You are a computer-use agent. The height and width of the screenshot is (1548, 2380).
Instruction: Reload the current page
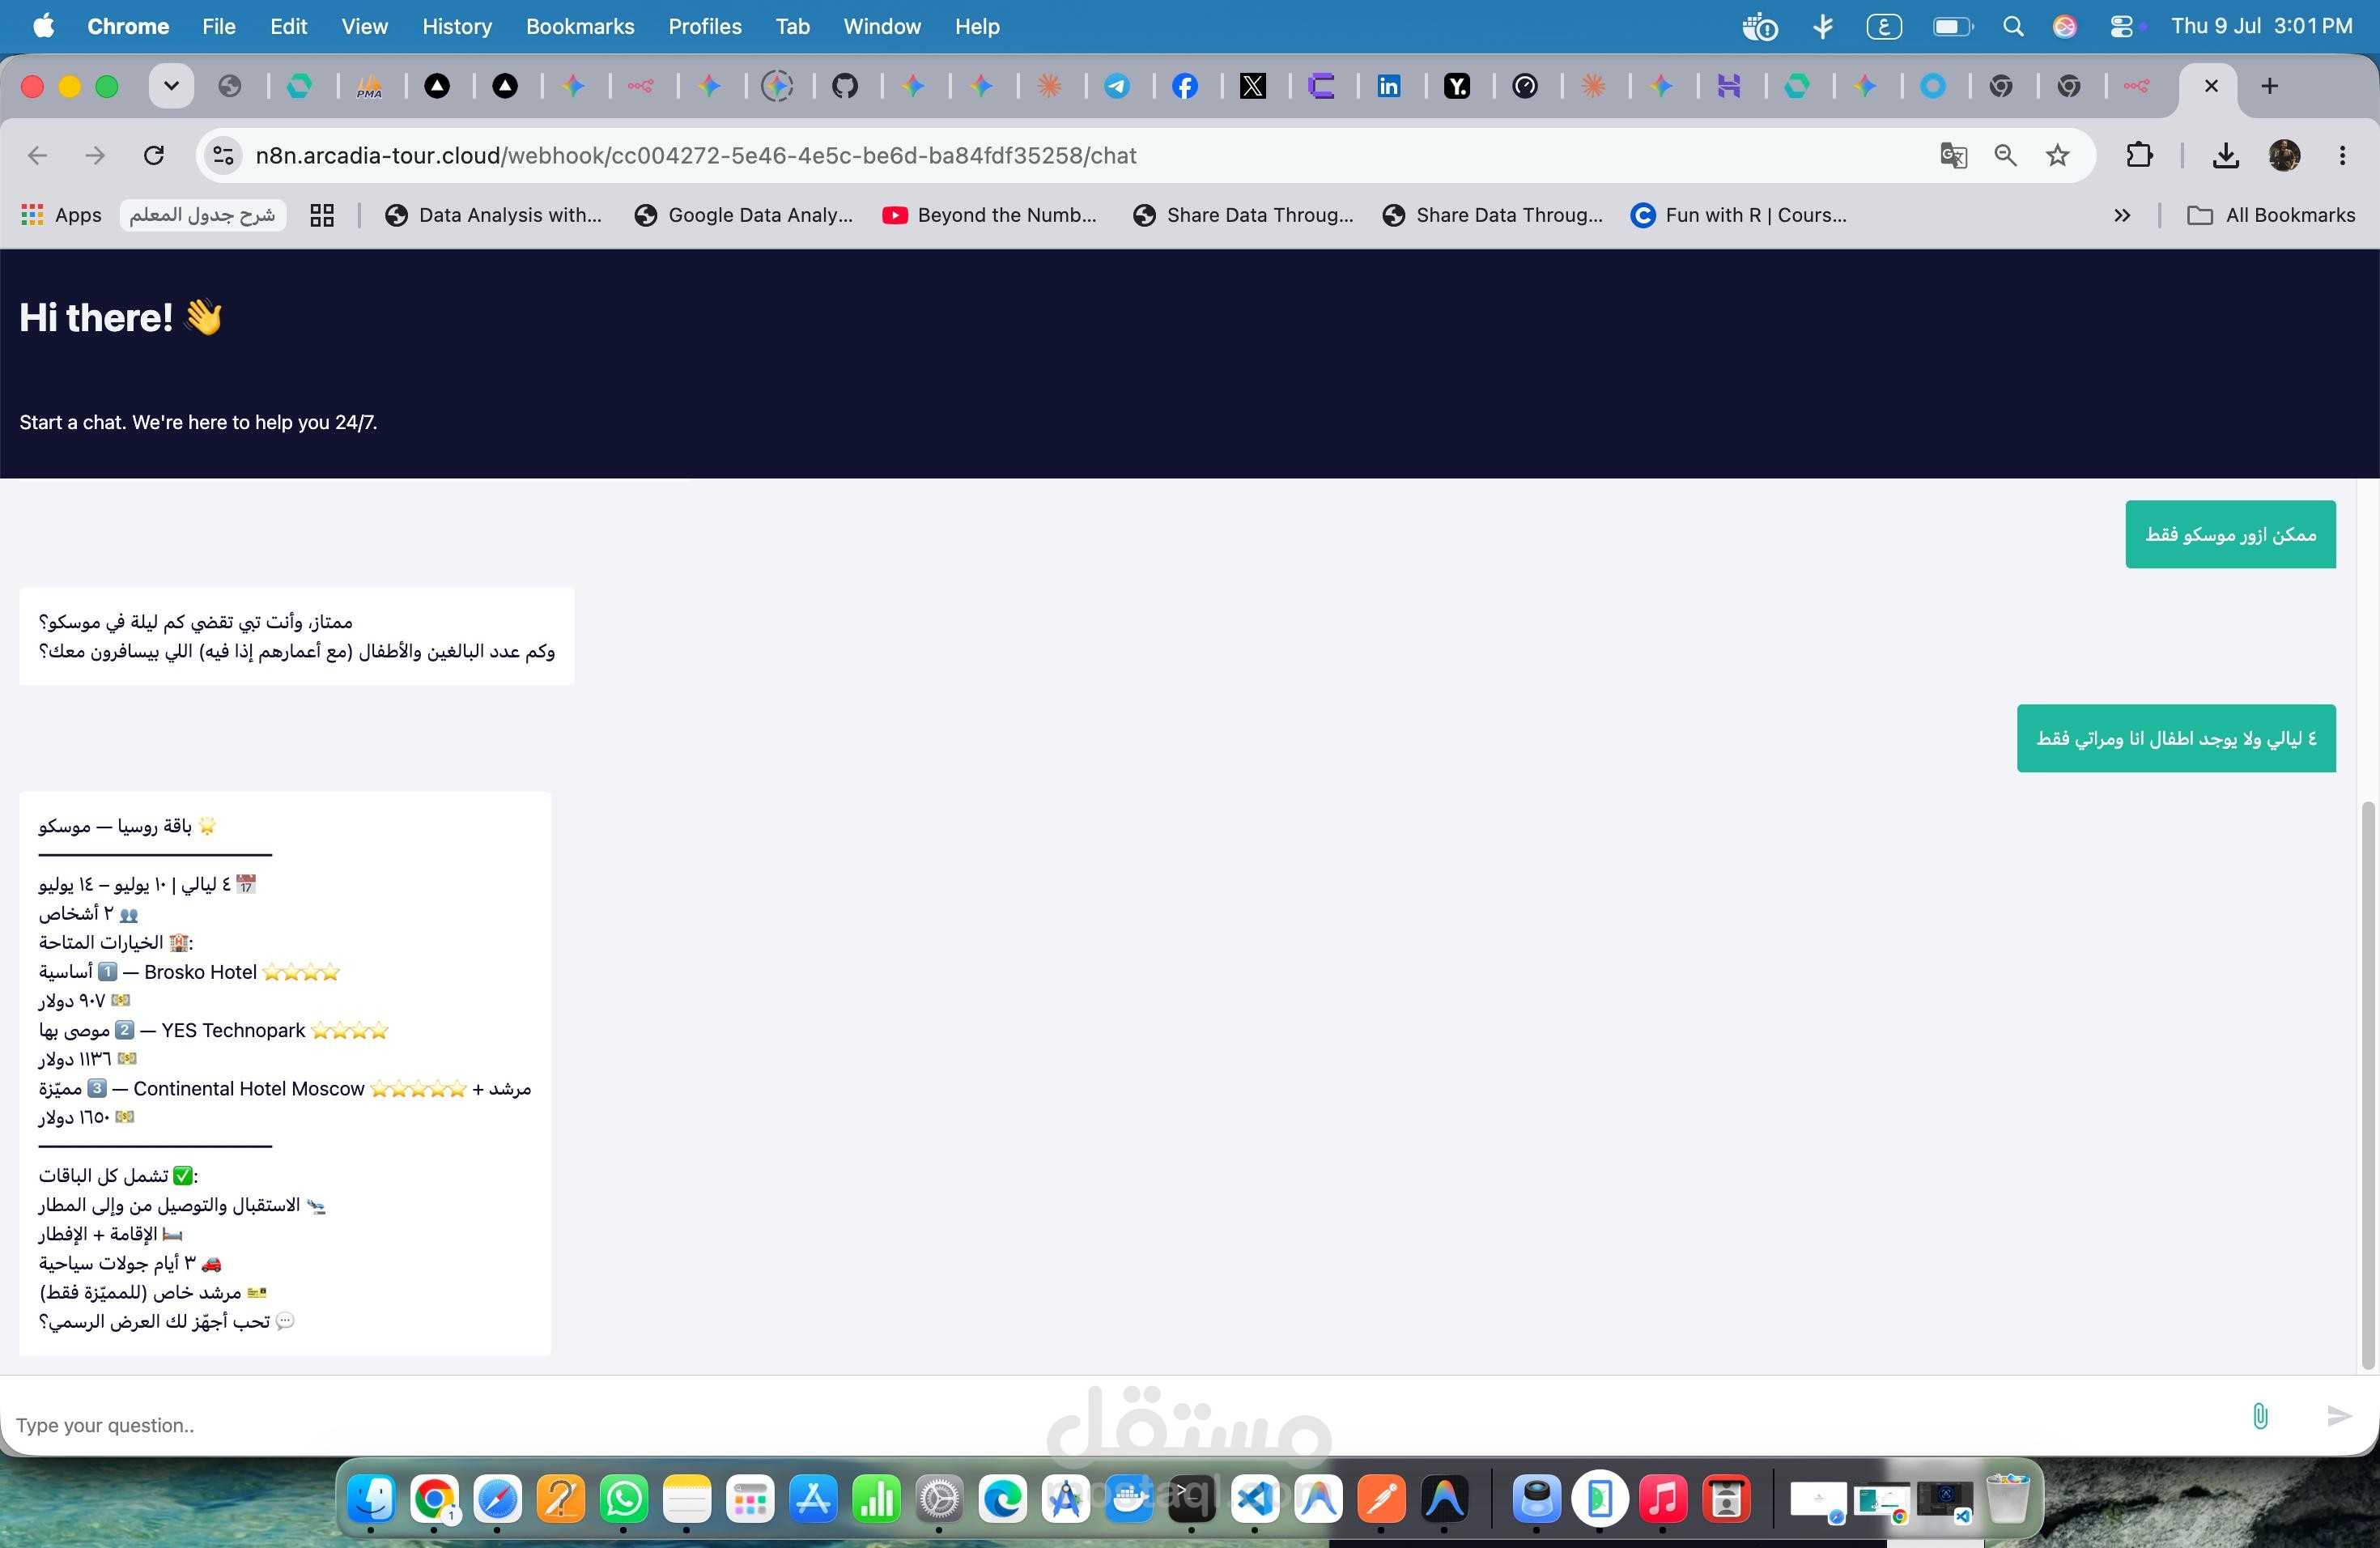coord(154,156)
